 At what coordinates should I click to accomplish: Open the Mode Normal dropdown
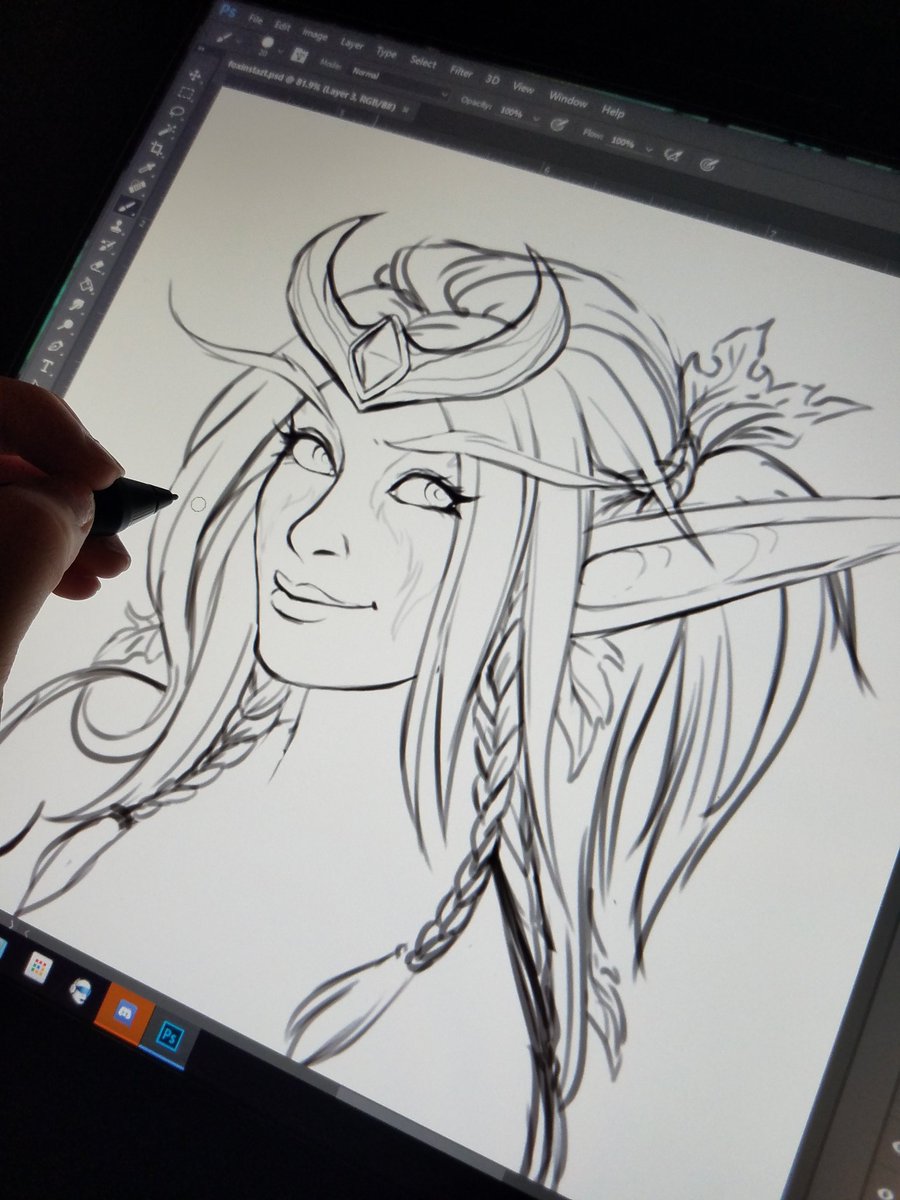400,82
